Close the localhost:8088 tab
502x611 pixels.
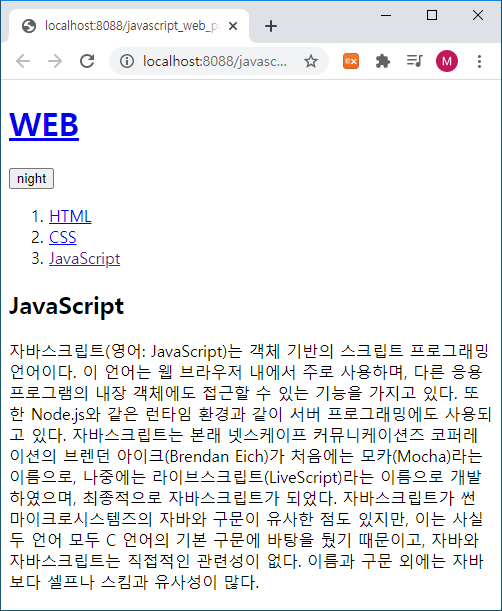pyautogui.click(x=233, y=26)
